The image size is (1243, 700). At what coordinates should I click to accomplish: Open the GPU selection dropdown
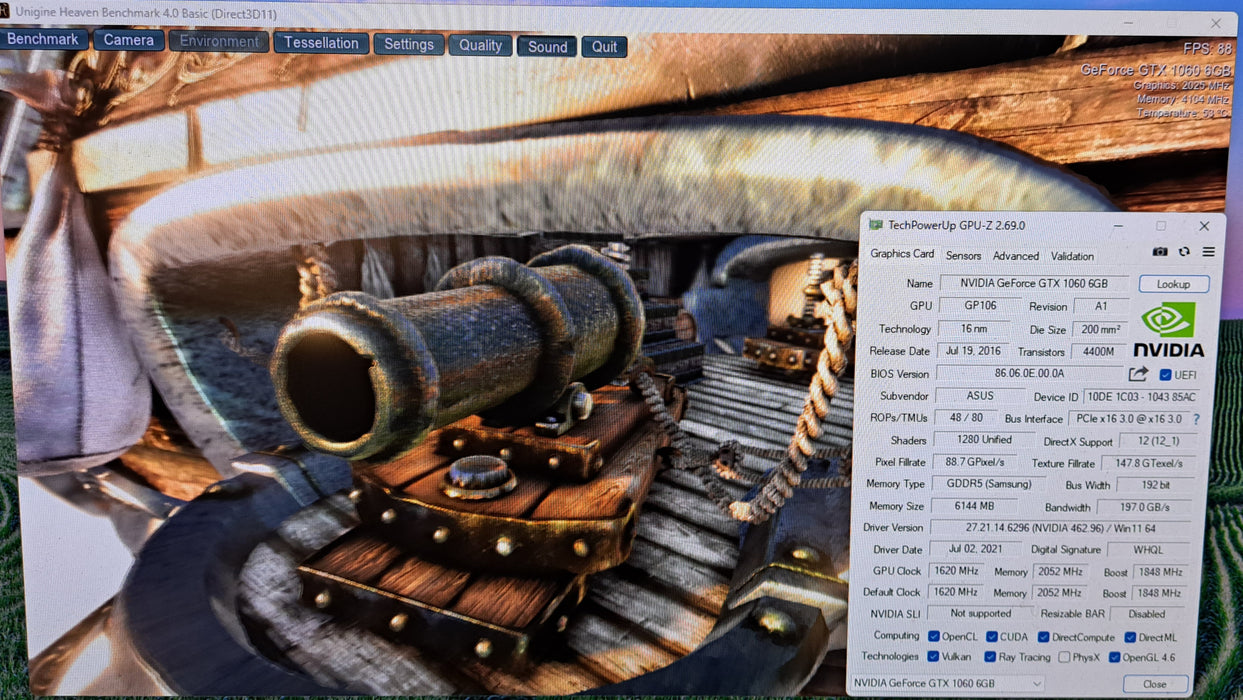(x=947, y=683)
